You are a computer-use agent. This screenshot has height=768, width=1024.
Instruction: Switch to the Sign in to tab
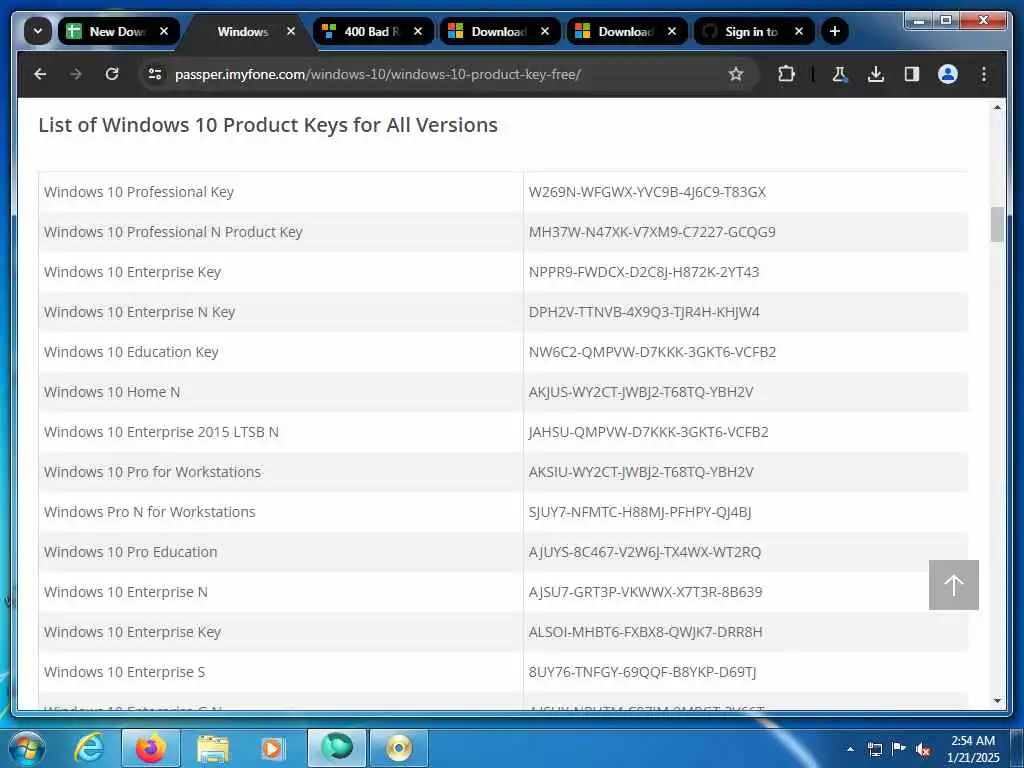point(754,31)
